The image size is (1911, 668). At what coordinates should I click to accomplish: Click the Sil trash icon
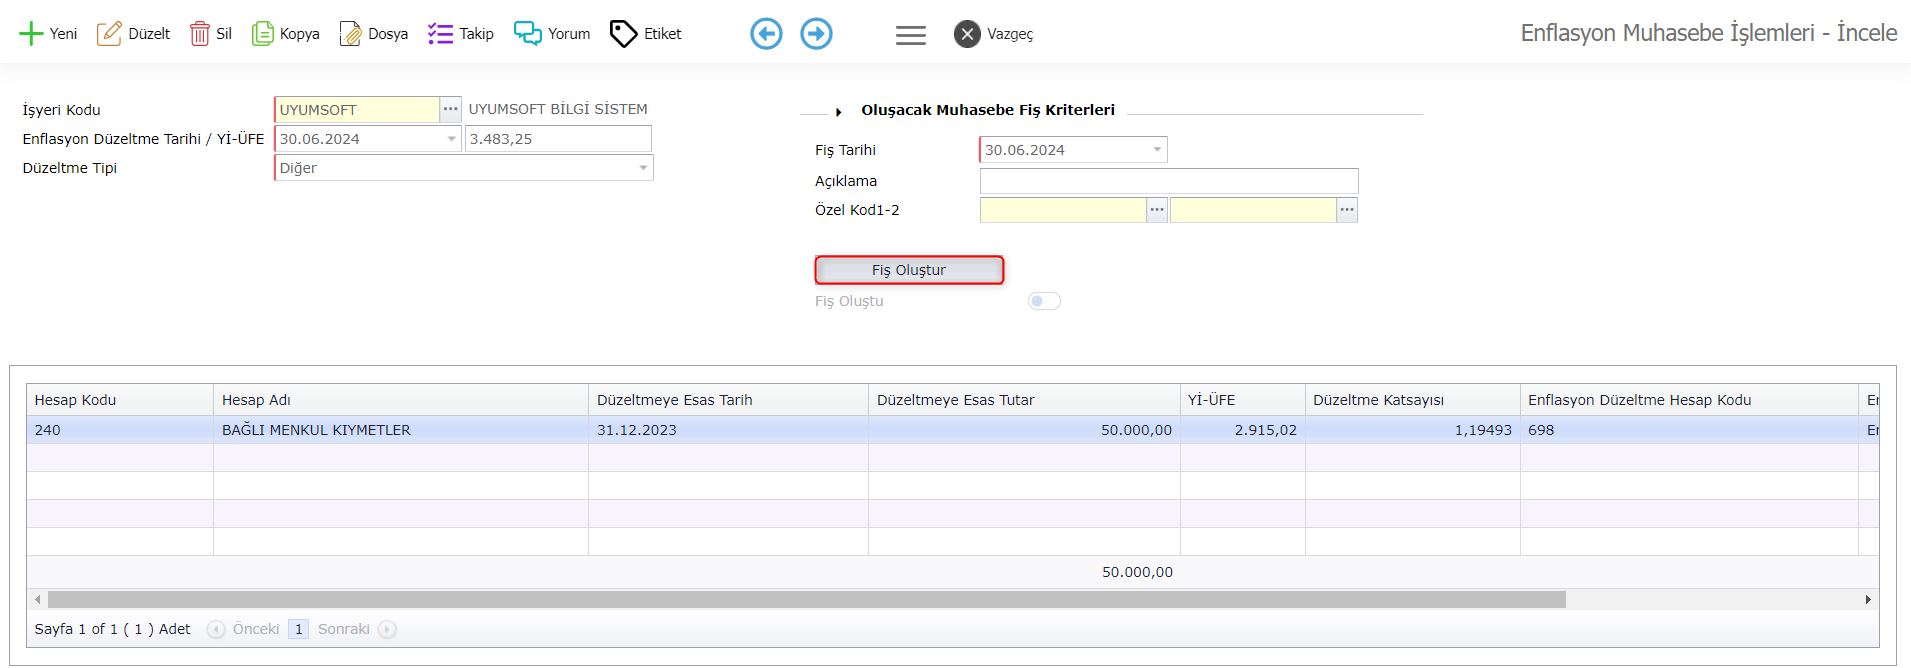[x=200, y=34]
